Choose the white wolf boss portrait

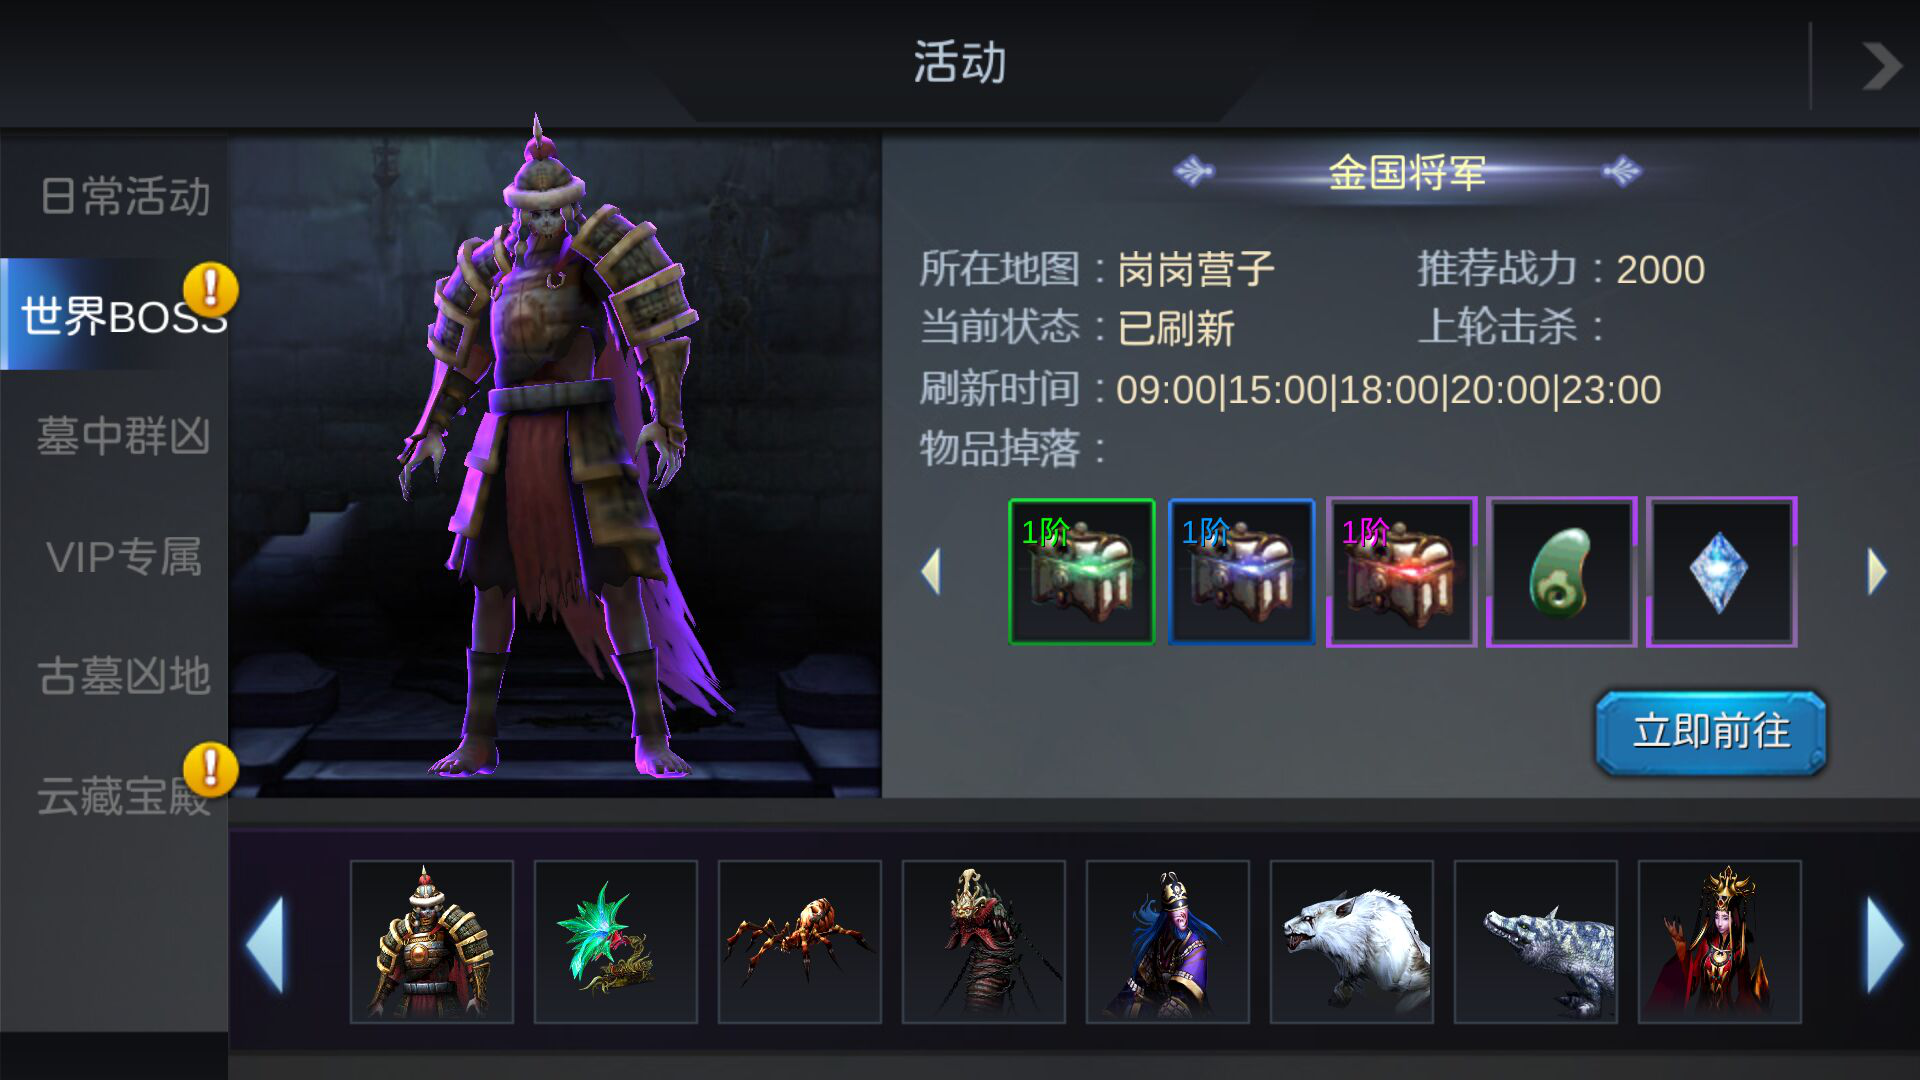1352,942
